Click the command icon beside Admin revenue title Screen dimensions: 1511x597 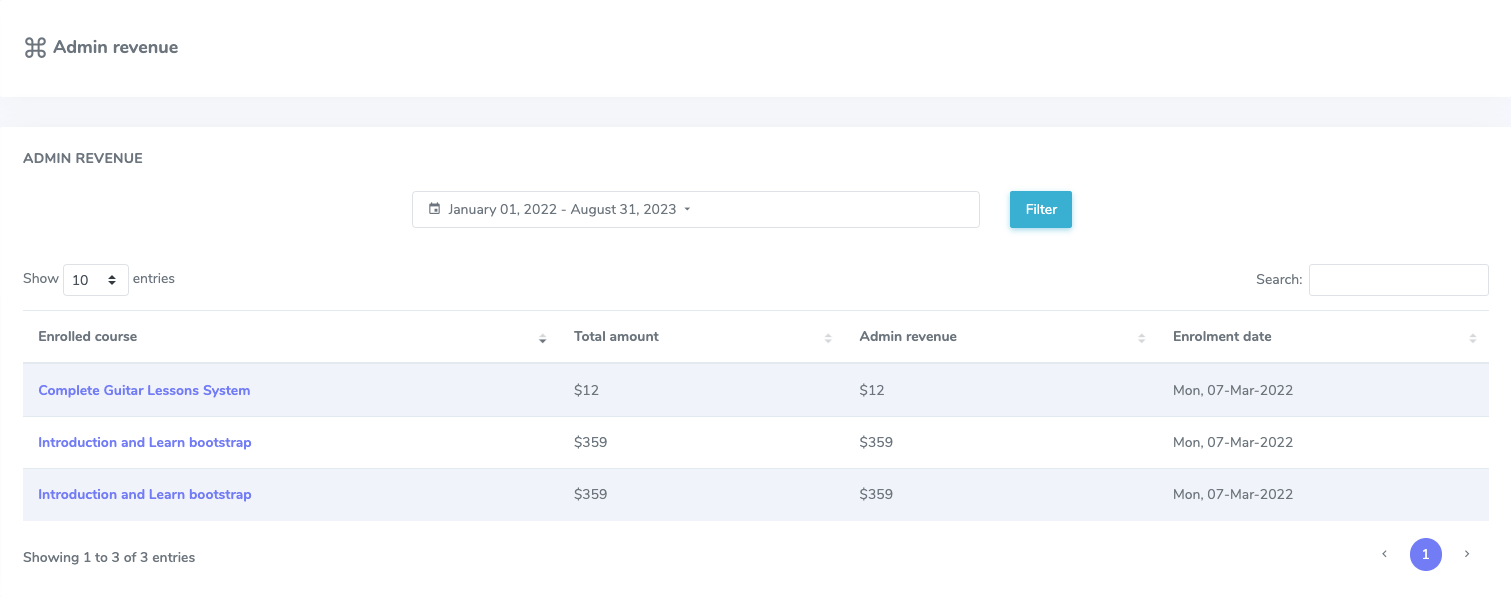click(x=35, y=48)
